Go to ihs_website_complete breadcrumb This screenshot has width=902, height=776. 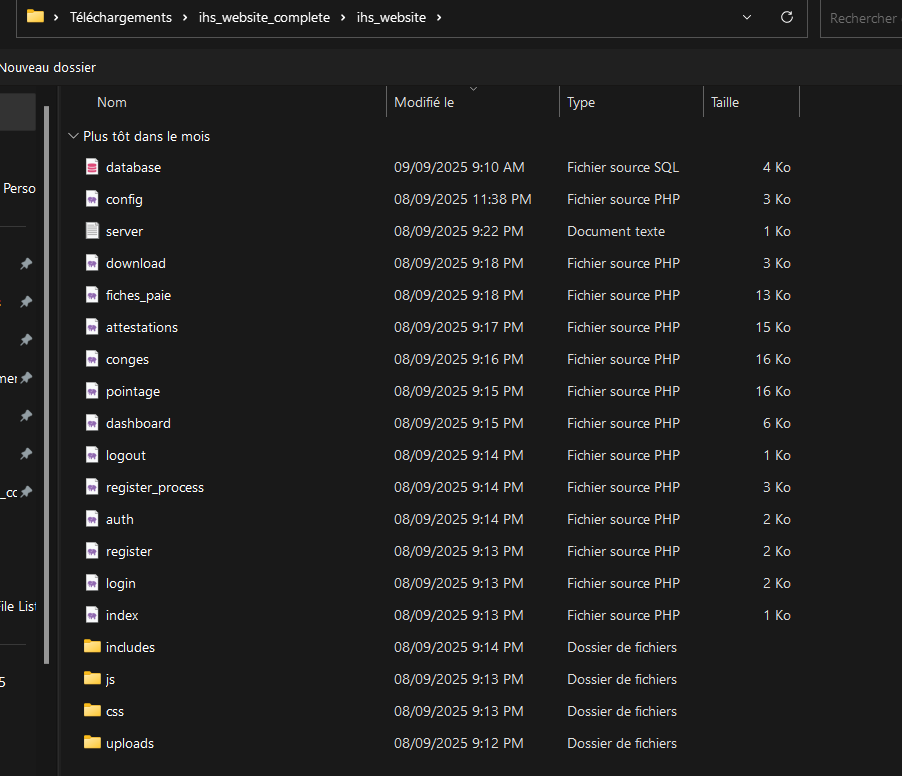point(264,18)
